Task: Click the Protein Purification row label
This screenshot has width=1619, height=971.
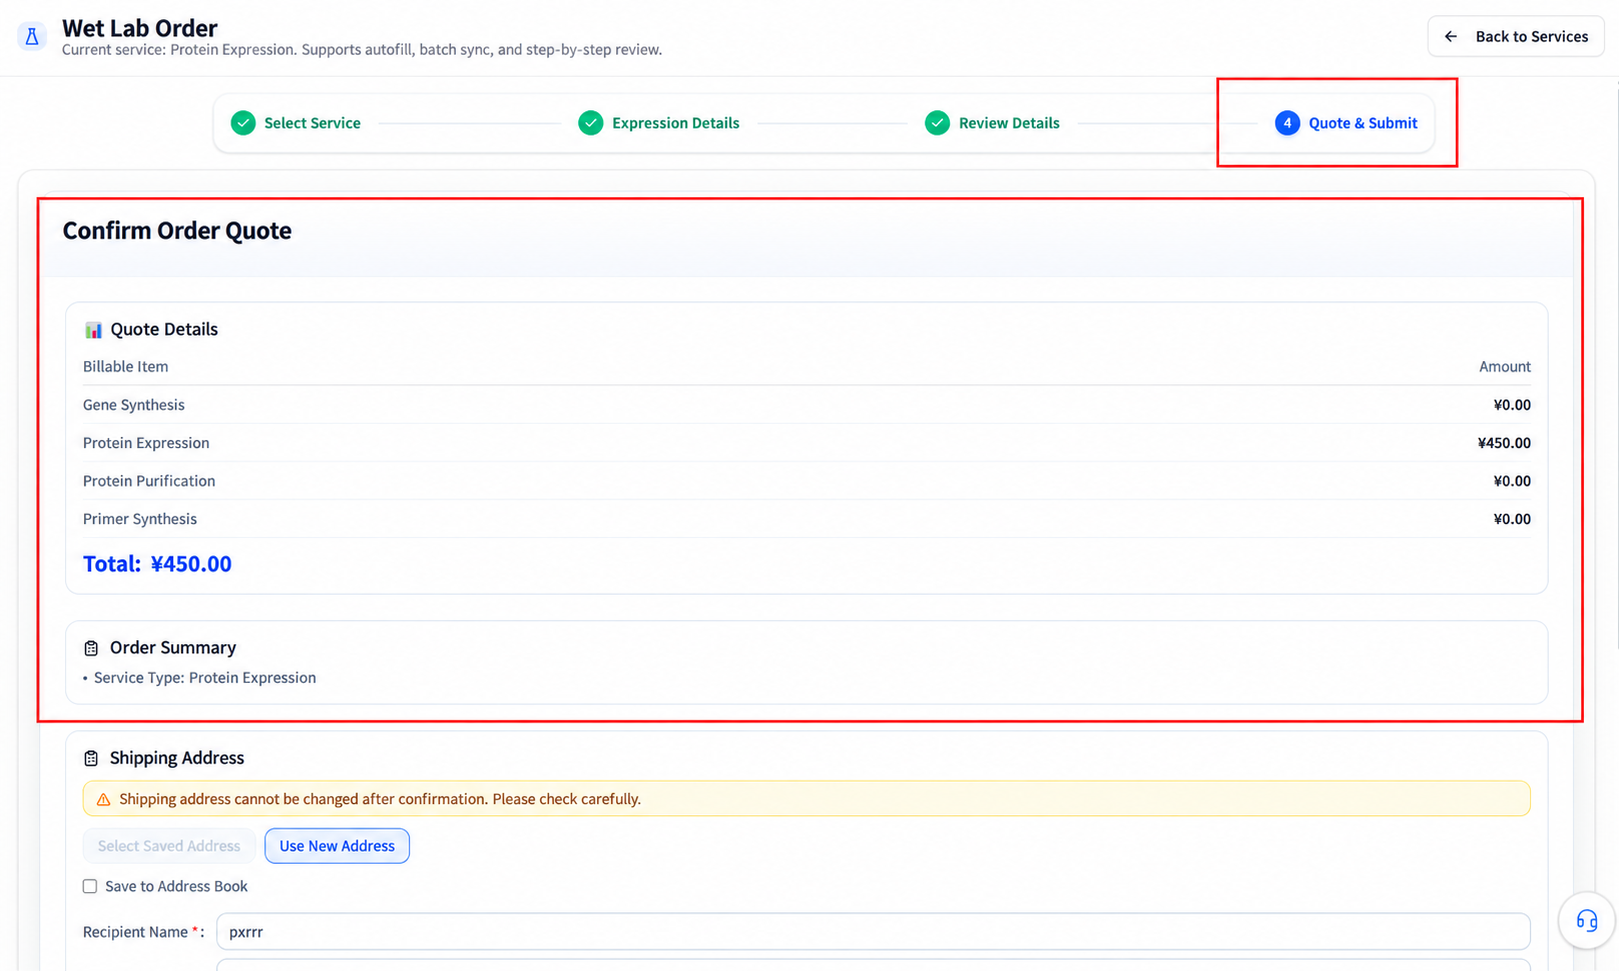Action: pyautogui.click(x=149, y=481)
